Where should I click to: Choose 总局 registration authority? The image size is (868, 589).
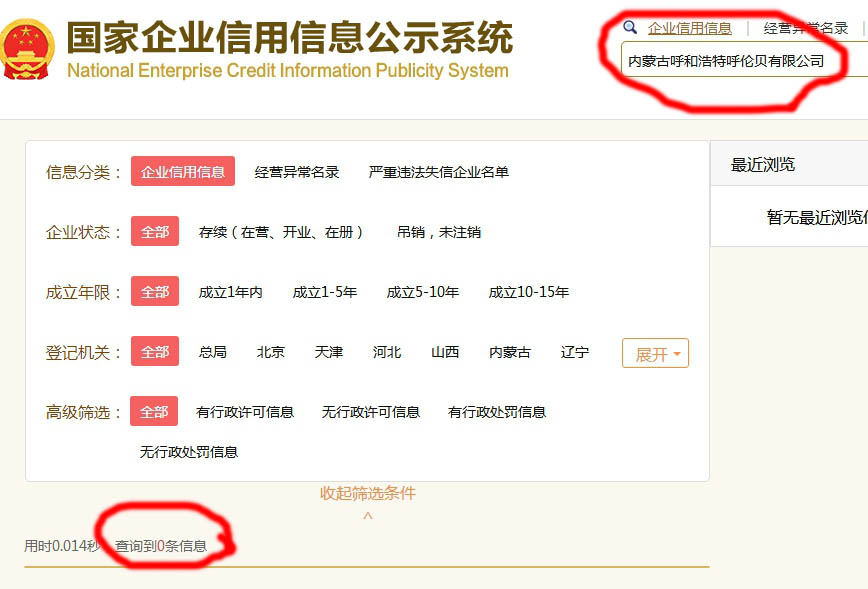click(x=213, y=351)
